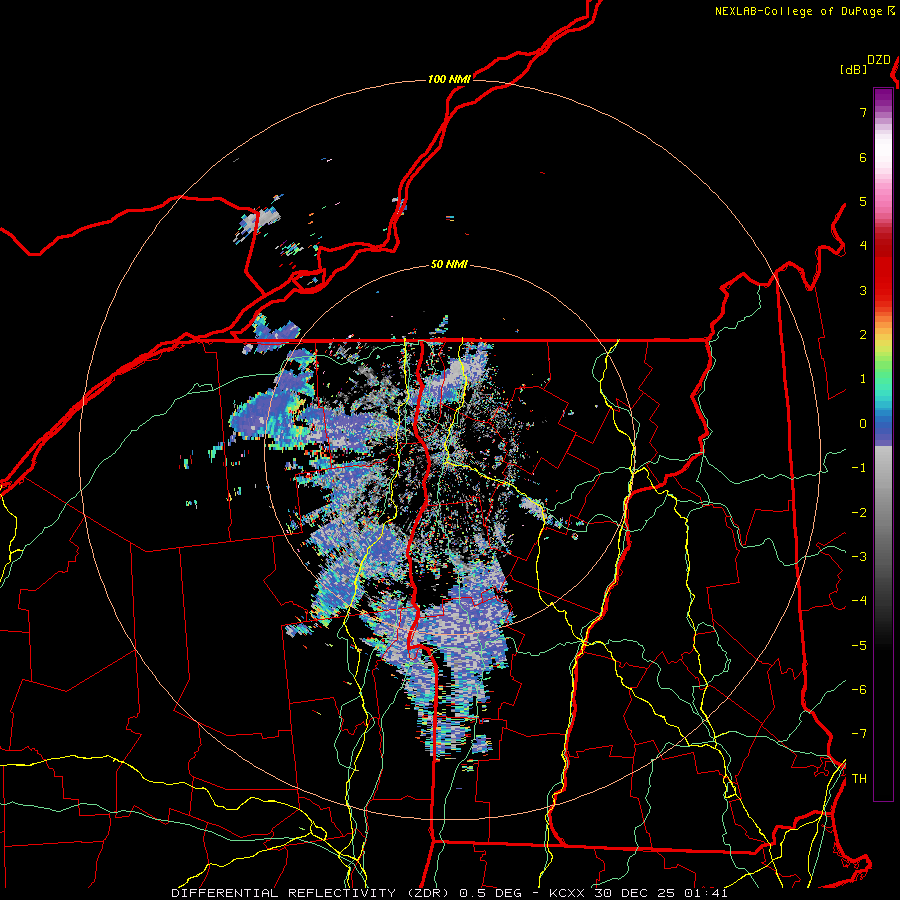Click the NEXLAB-College of DuPage credit text
900x900 pixels.
(800, 11)
